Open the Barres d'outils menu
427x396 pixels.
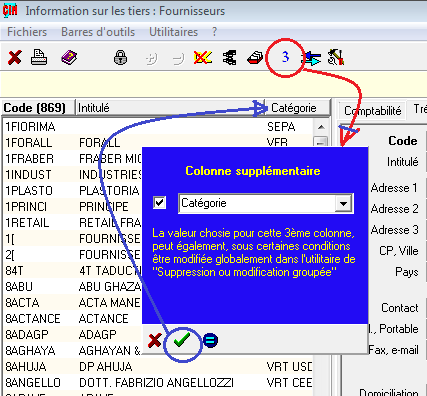tap(98, 32)
